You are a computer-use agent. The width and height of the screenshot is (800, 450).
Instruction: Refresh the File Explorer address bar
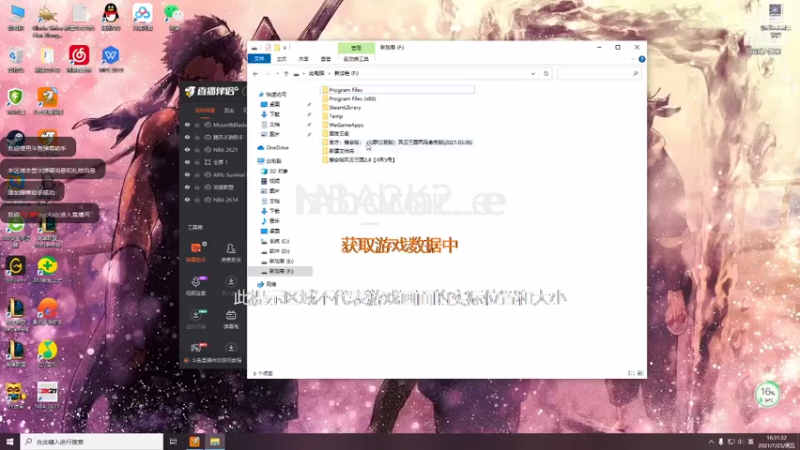tap(546, 73)
